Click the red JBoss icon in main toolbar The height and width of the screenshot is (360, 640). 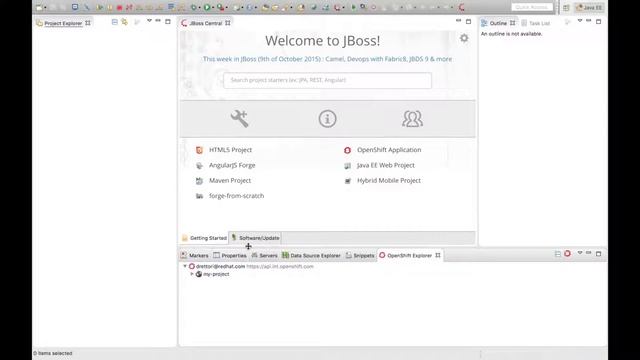click(462, 7)
